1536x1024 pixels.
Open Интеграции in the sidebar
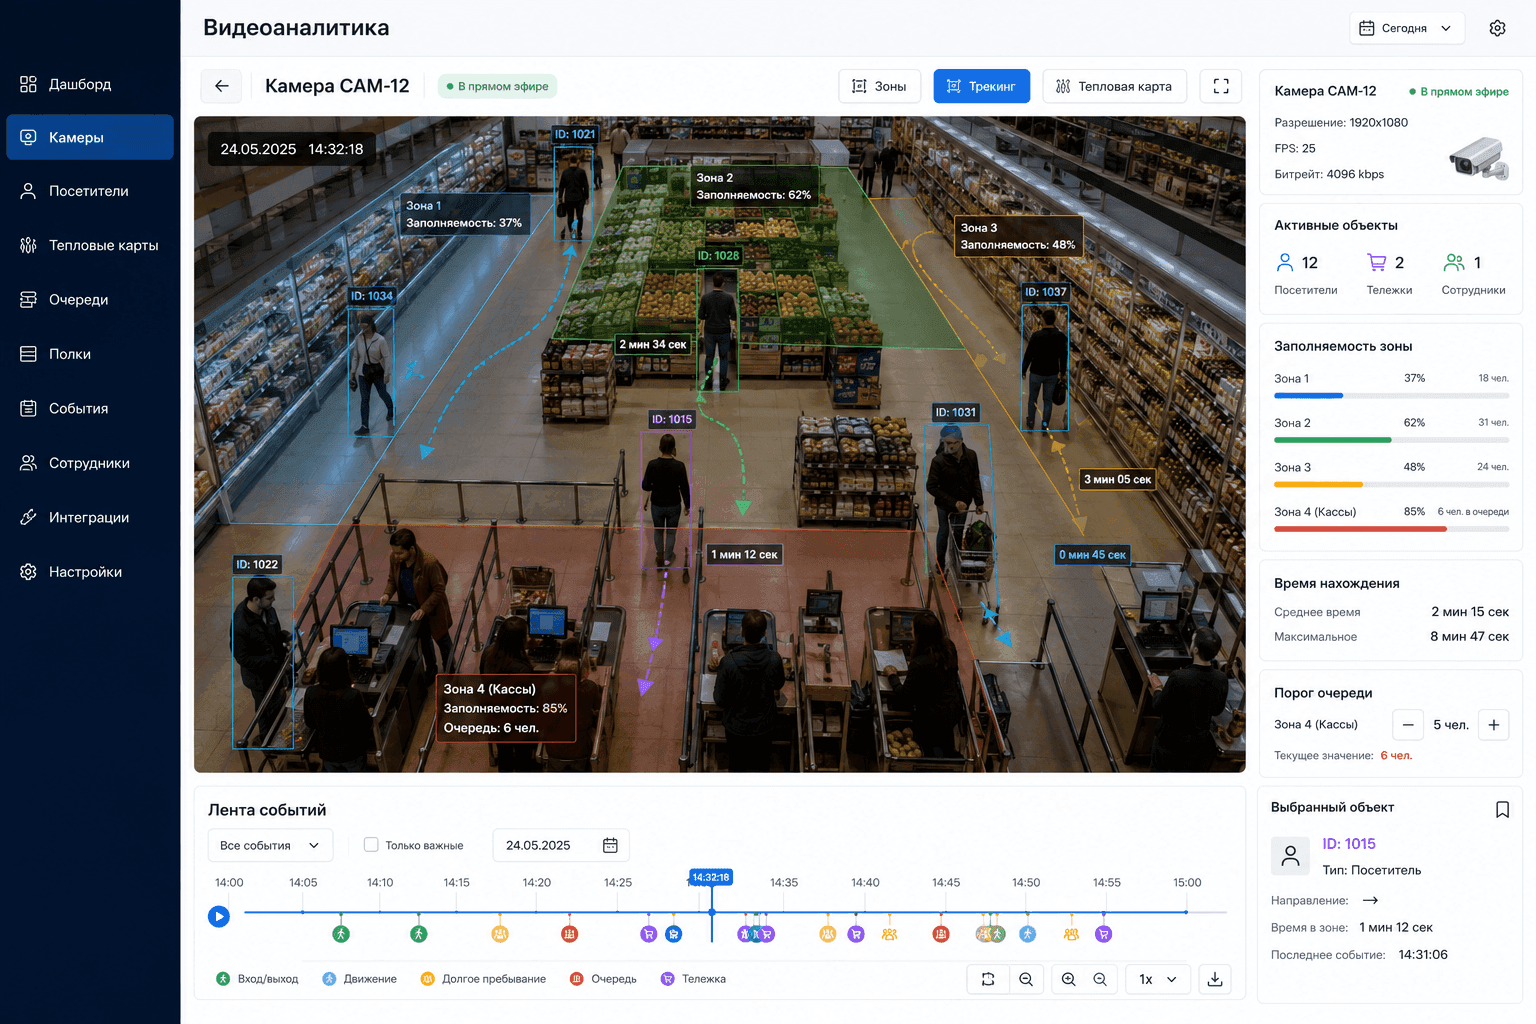coord(90,517)
